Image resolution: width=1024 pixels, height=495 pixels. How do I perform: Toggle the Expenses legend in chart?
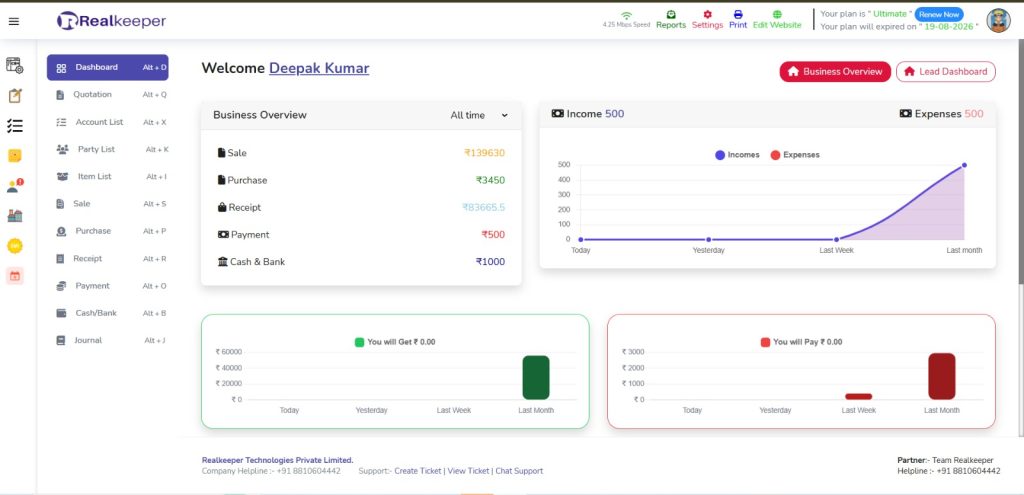pos(795,155)
